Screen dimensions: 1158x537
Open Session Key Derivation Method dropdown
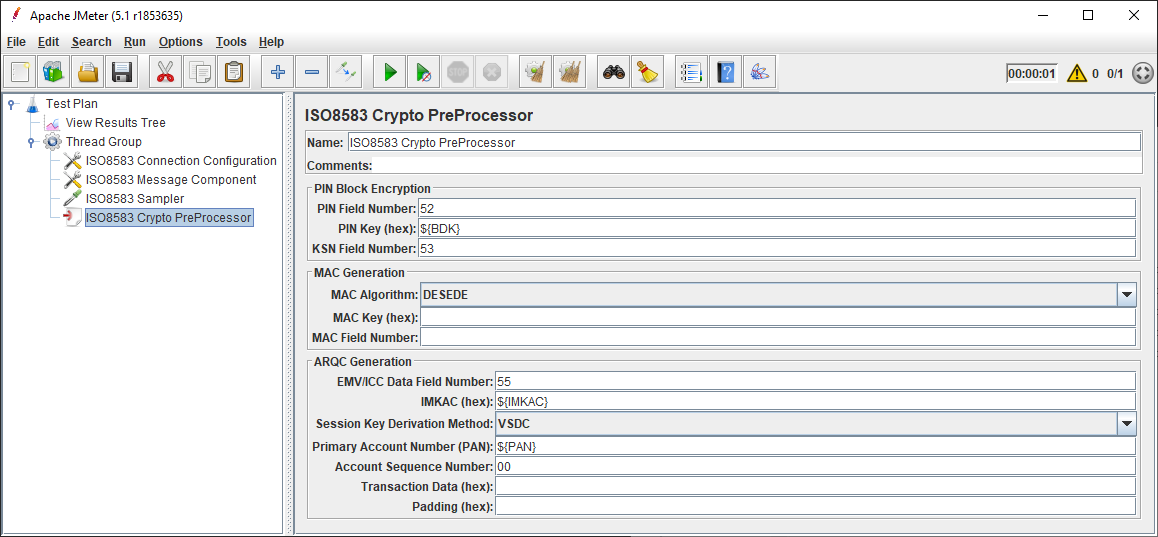tap(1126, 424)
